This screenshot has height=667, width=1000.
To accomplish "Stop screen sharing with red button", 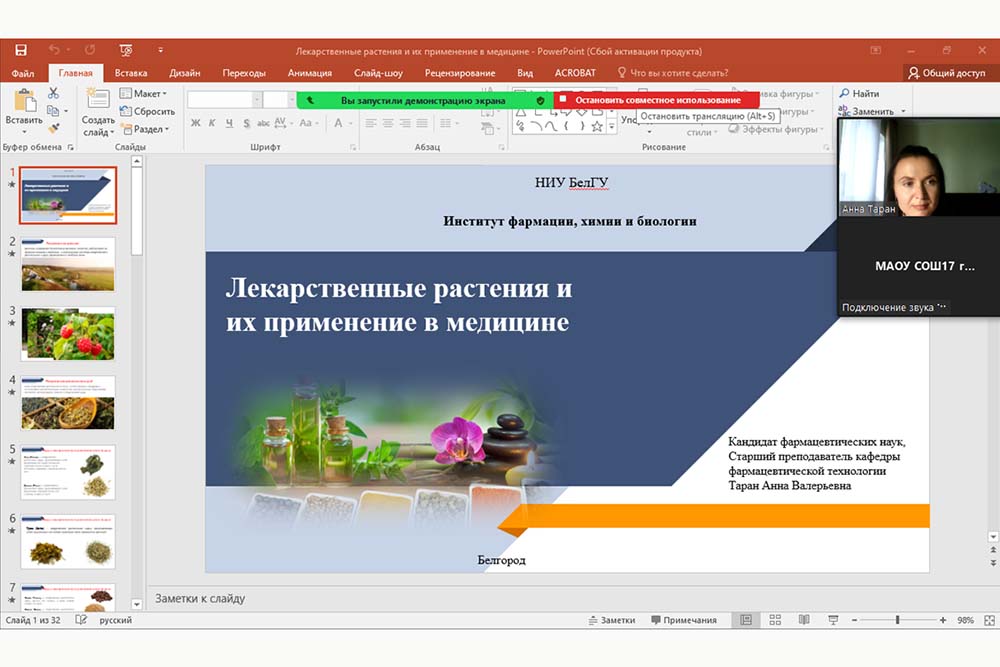I will coord(656,100).
